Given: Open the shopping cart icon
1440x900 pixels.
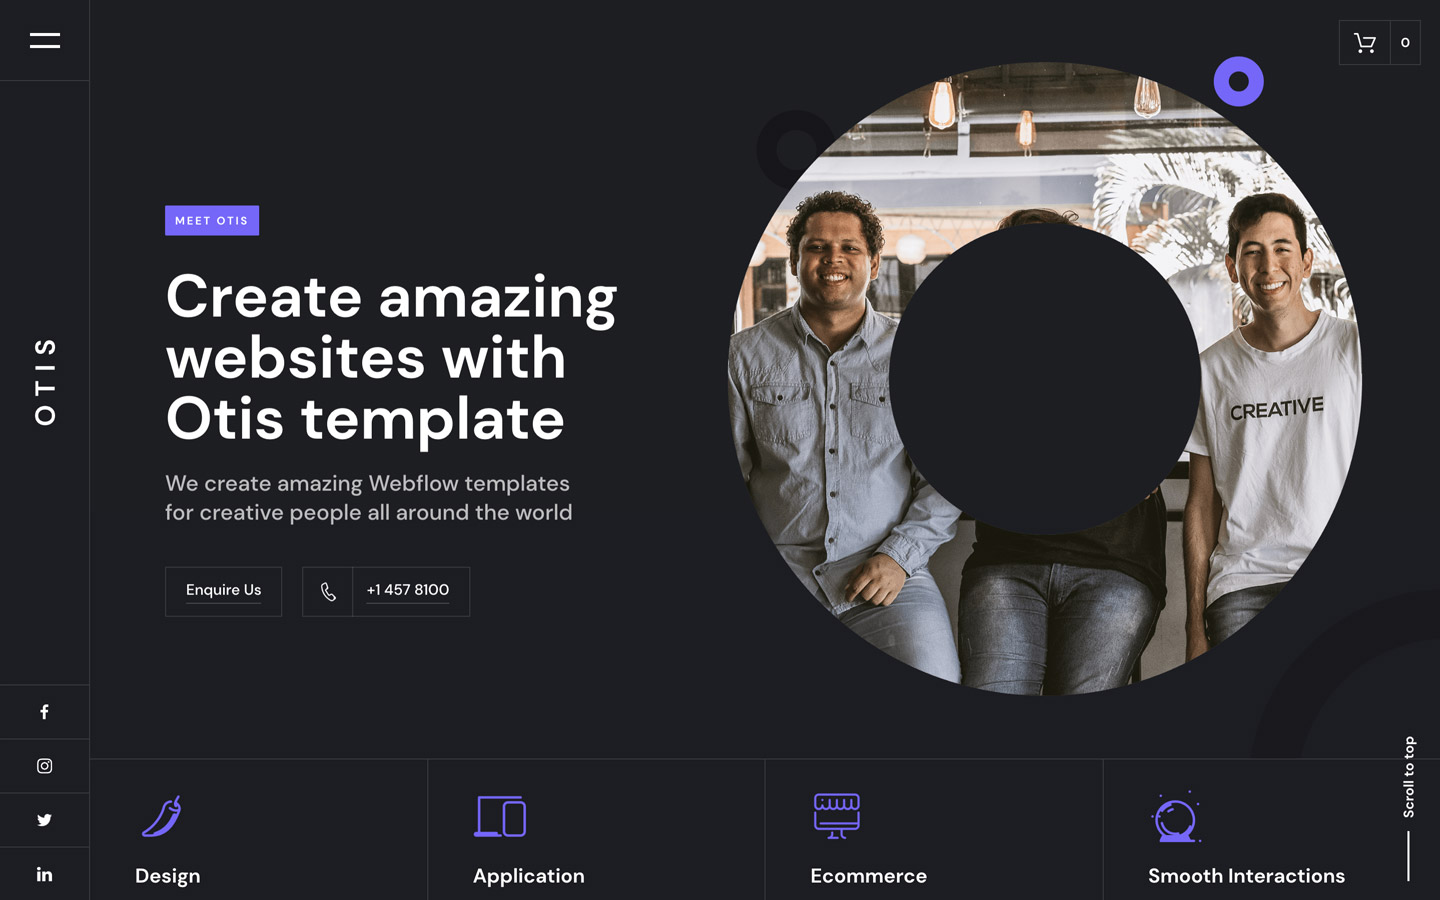Looking at the screenshot, I should click(1364, 42).
